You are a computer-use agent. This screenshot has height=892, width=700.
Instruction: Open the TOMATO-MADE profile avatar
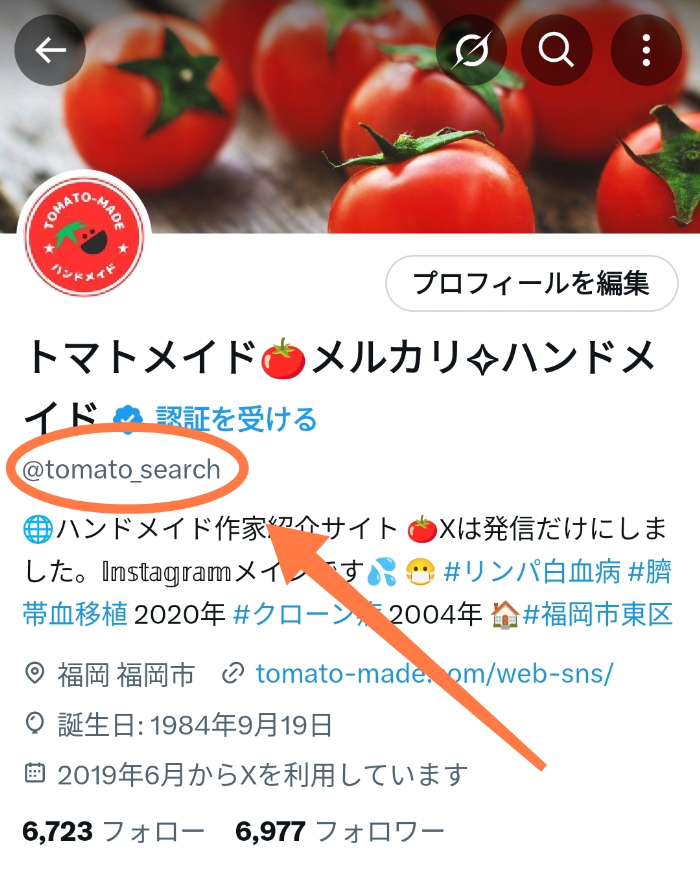(x=85, y=237)
